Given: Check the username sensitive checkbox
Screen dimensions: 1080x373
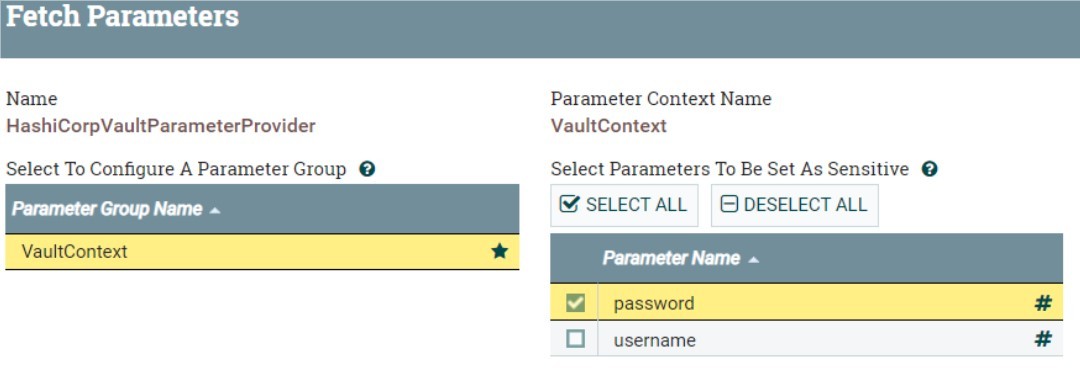Looking at the screenshot, I should pos(575,339).
